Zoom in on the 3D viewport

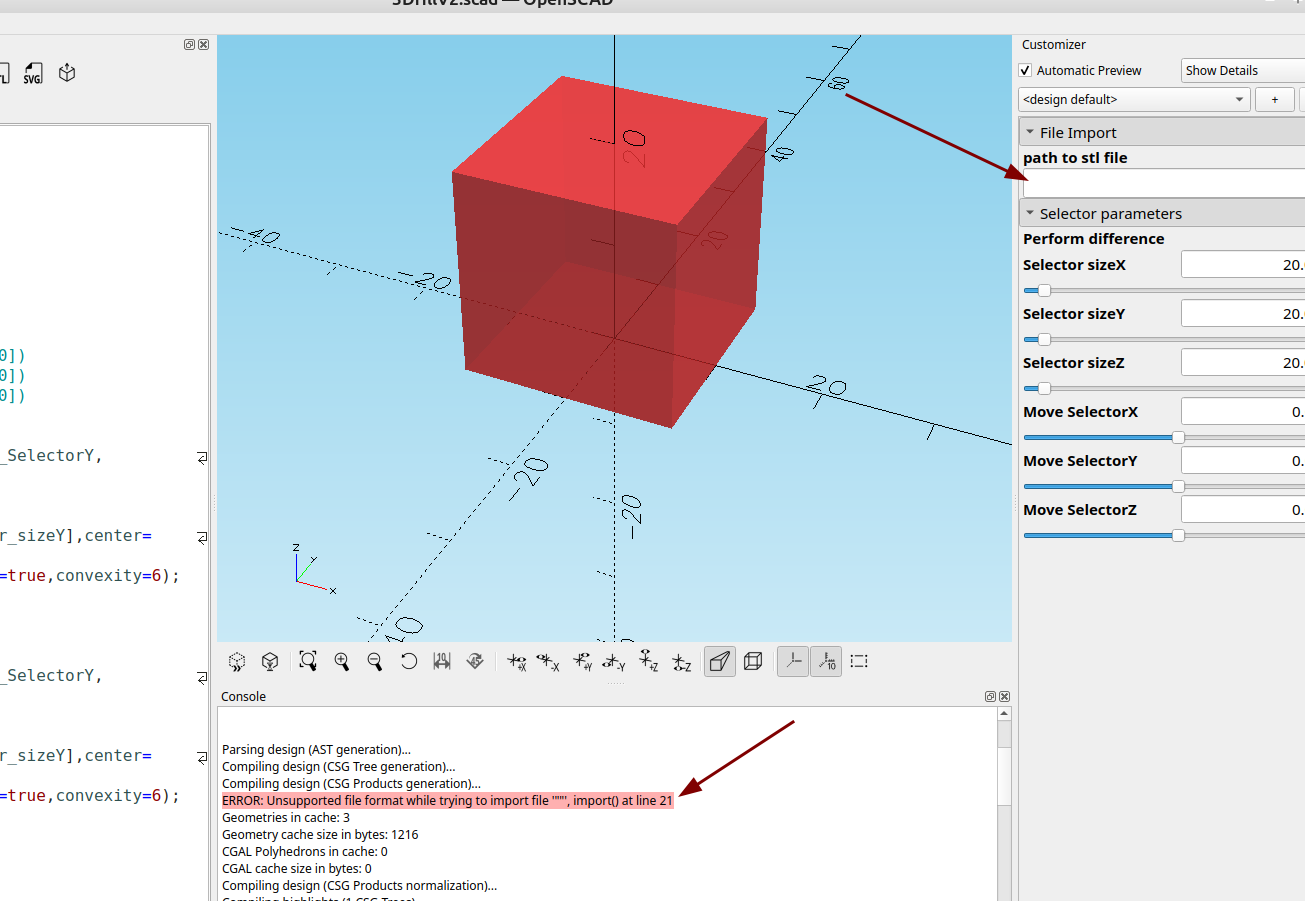click(x=342, y=661)
